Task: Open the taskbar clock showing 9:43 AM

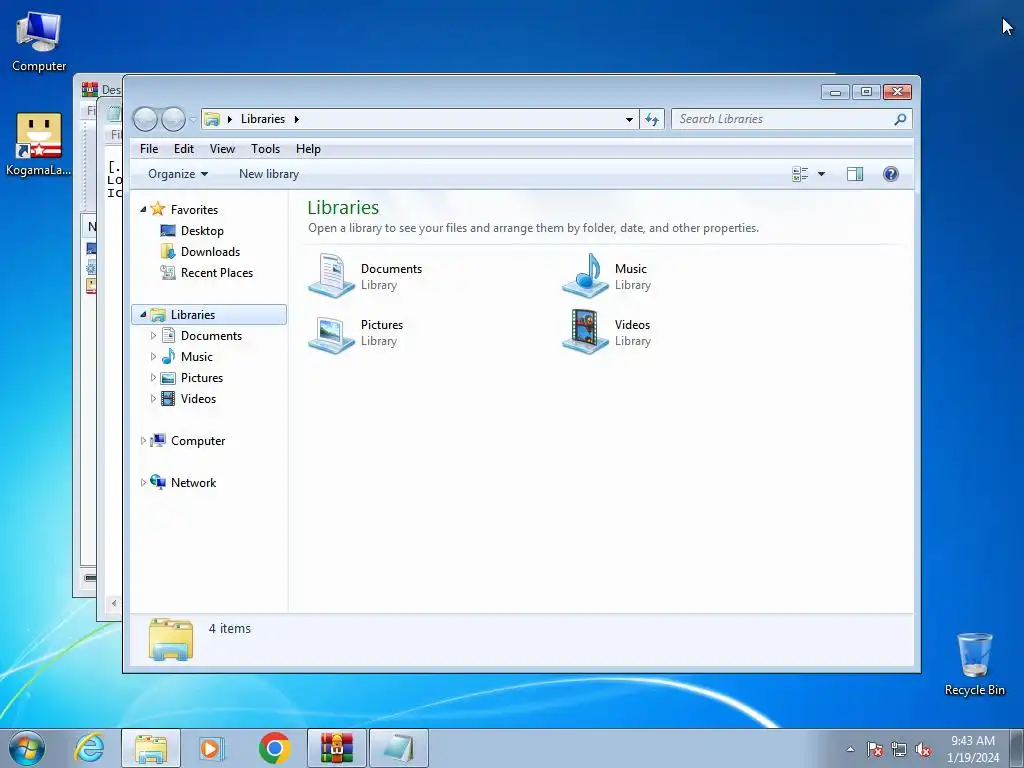Action: 972,749
